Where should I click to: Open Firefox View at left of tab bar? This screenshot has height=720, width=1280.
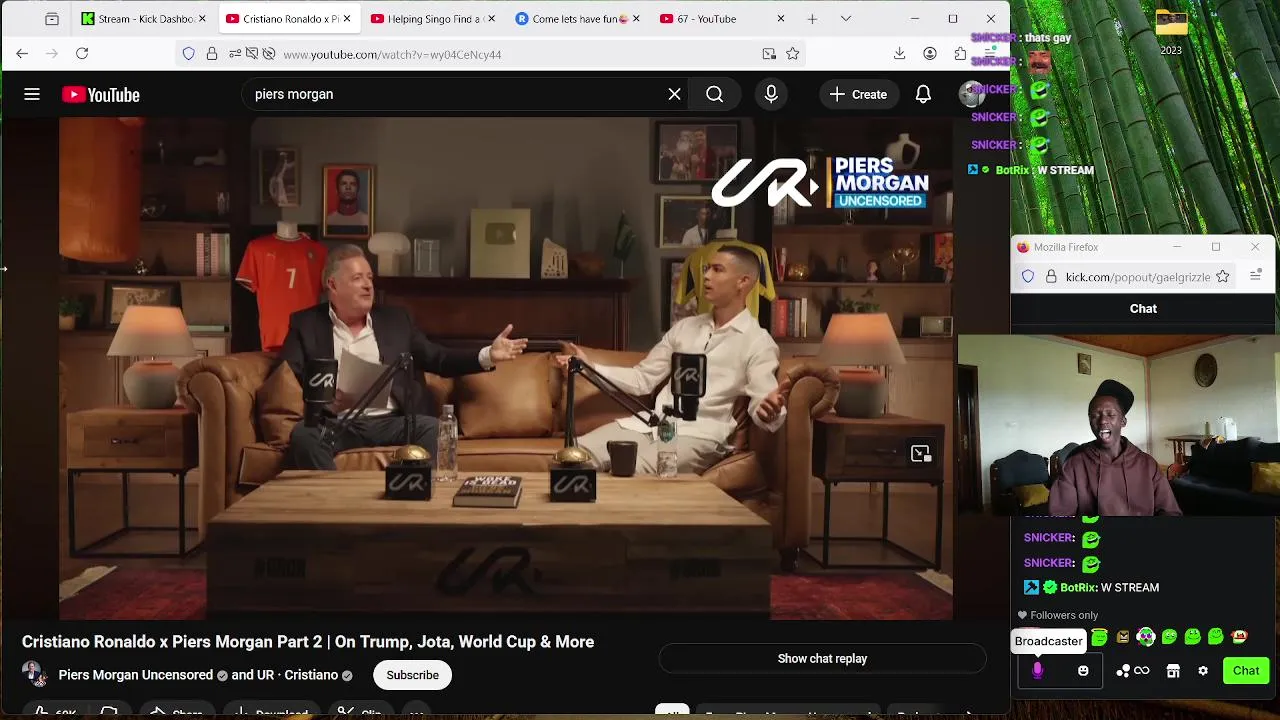(x=52, y=19)
